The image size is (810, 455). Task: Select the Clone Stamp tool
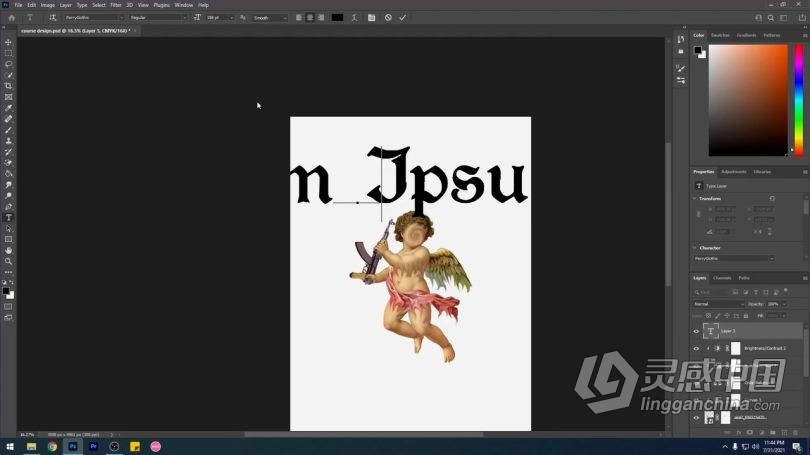click(8, 140)
